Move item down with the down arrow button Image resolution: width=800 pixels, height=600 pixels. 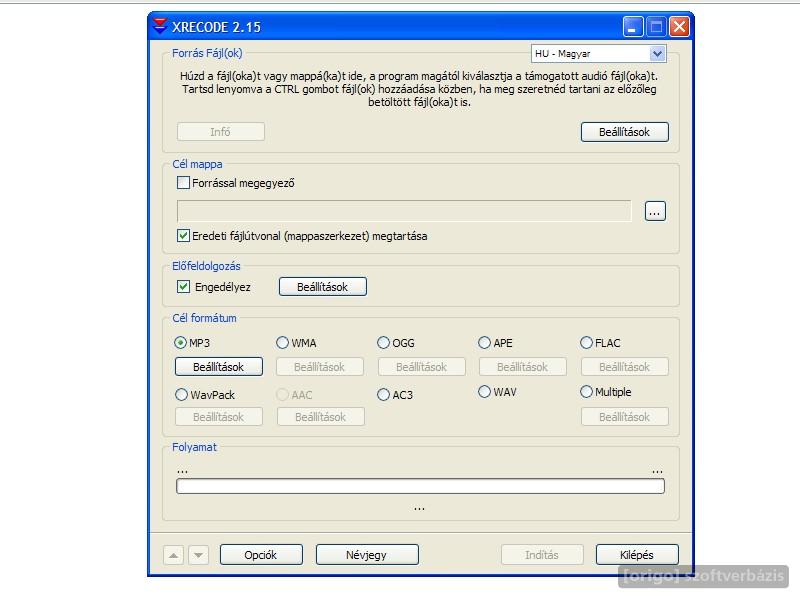[198, 555]
